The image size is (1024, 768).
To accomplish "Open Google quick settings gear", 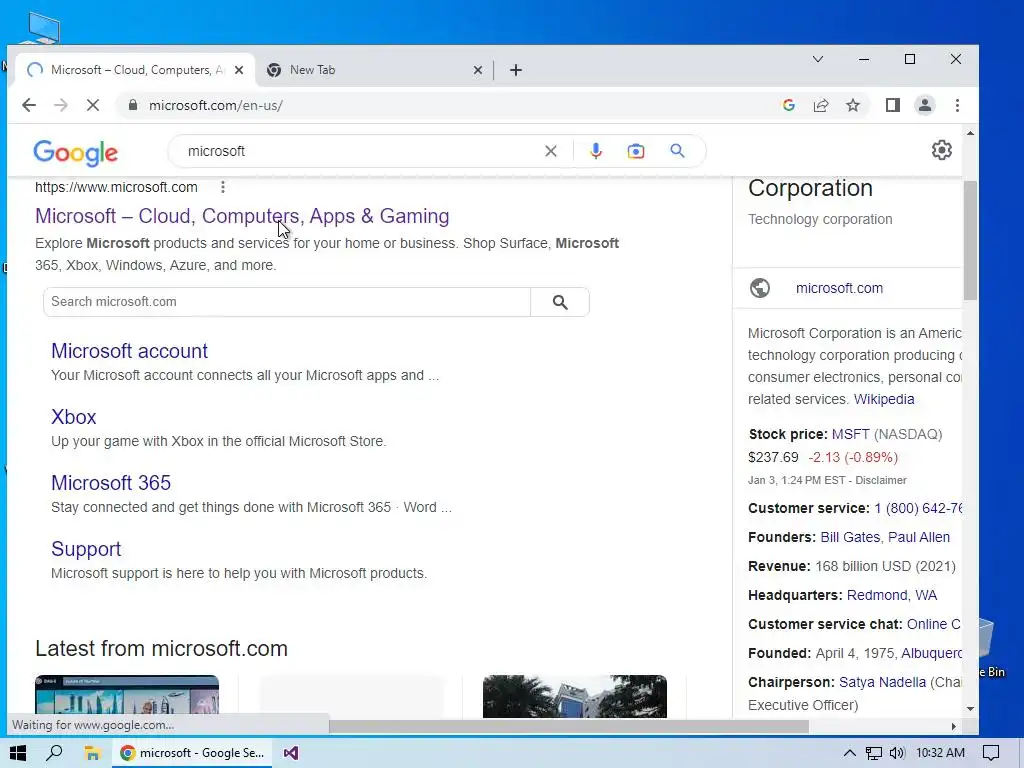I will click(x=942, y=150).
